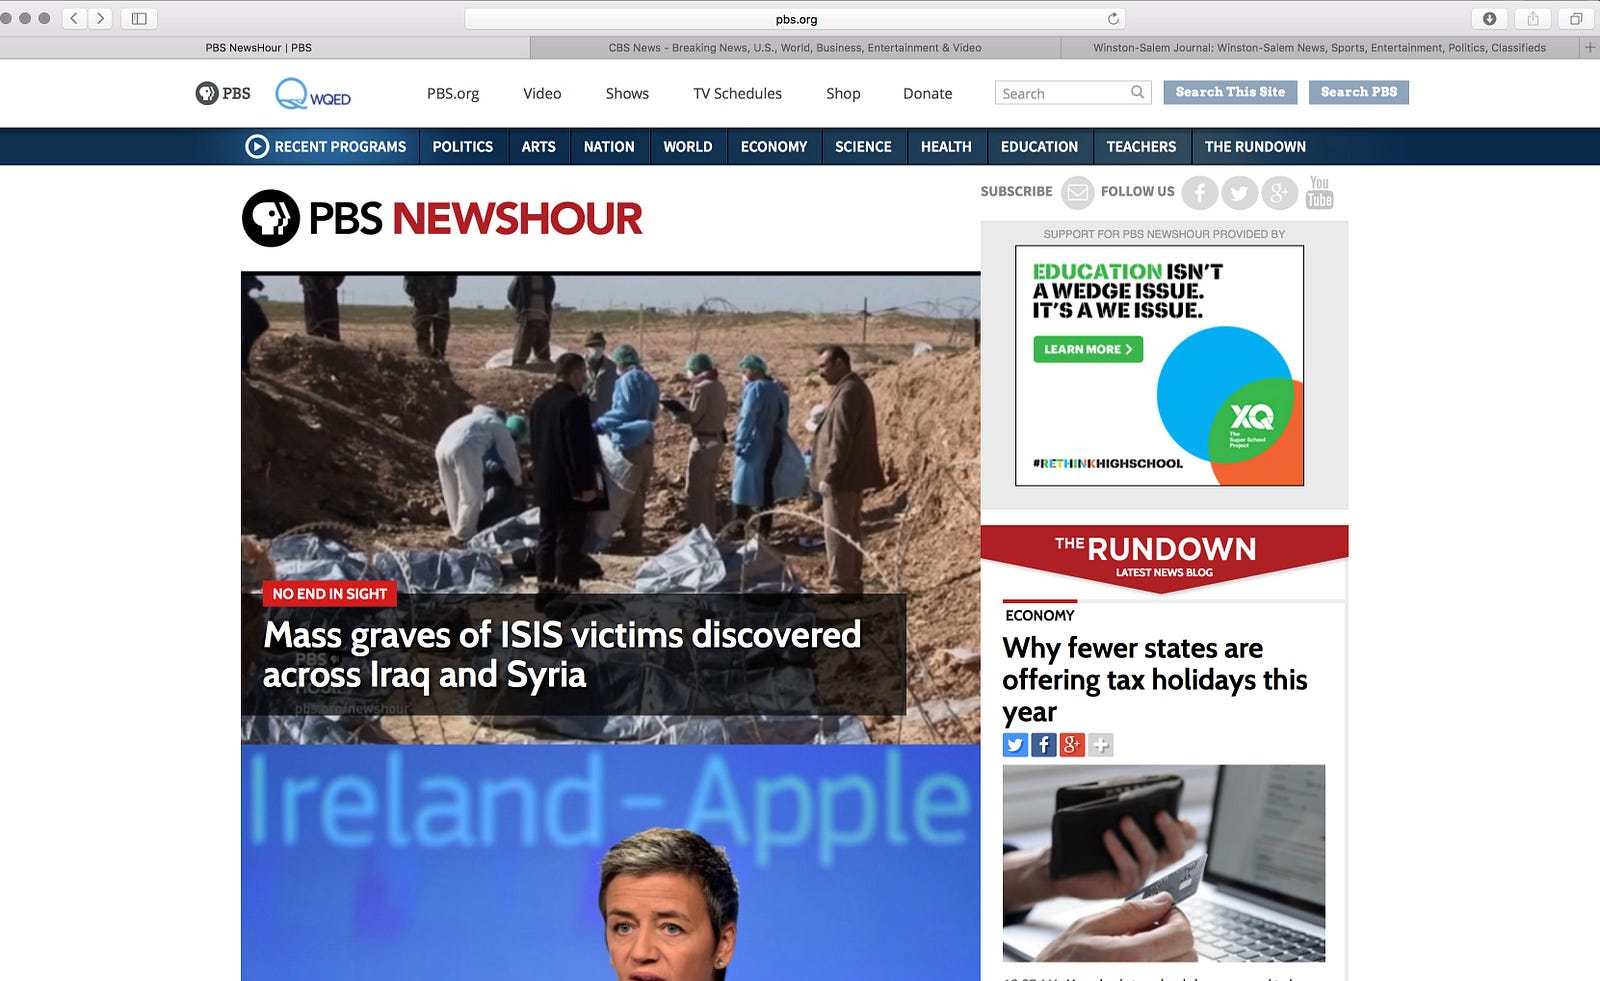The width and height of the screenshot is (1600, 981).
Task: Open the Health section
Action: click(946, 146)
